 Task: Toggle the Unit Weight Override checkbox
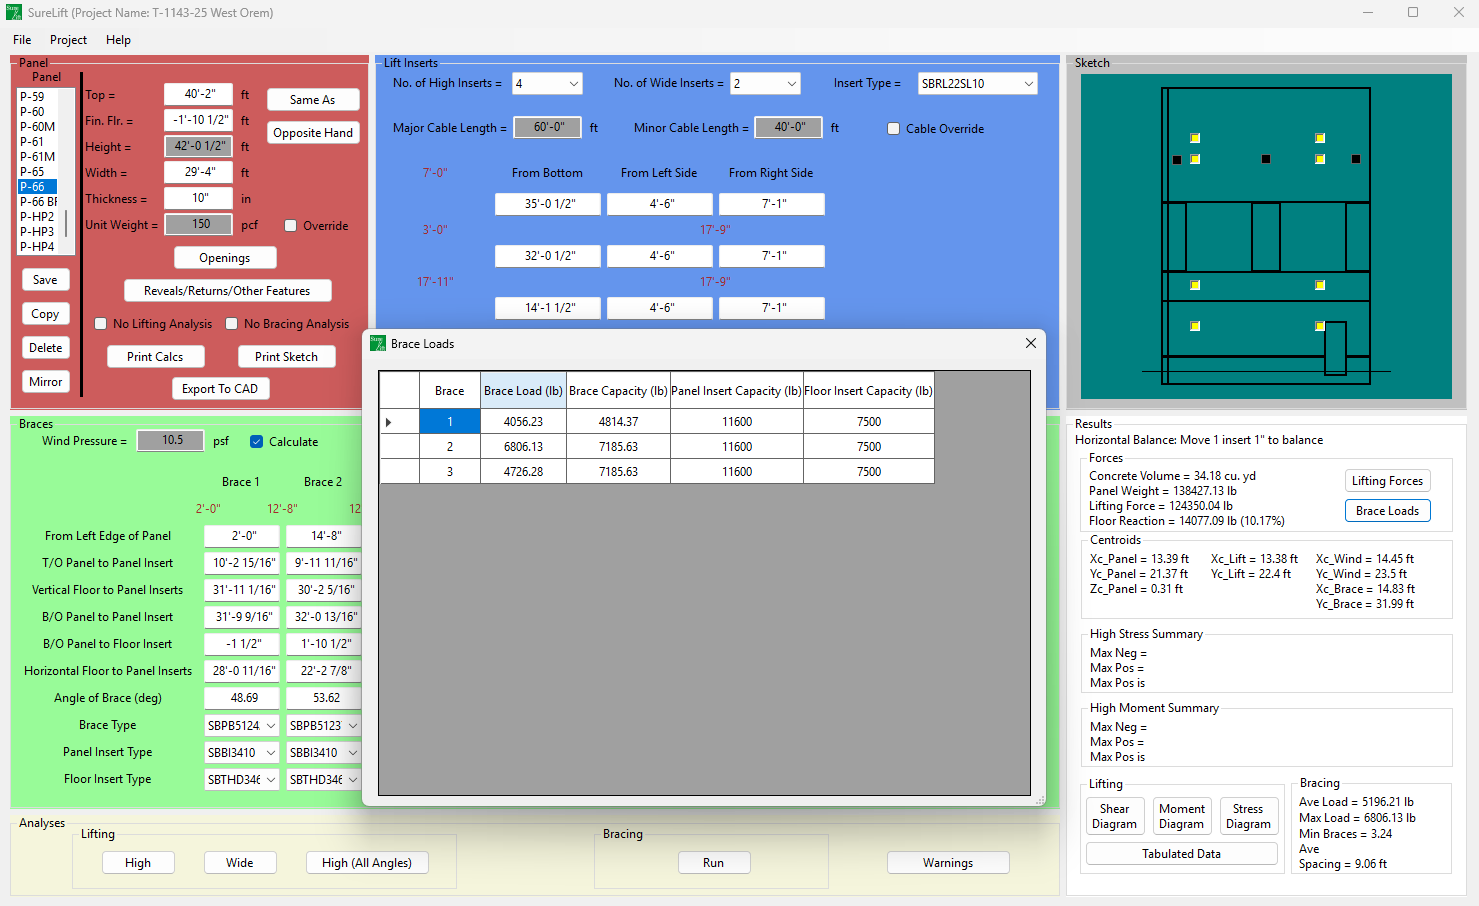point(291,226)
